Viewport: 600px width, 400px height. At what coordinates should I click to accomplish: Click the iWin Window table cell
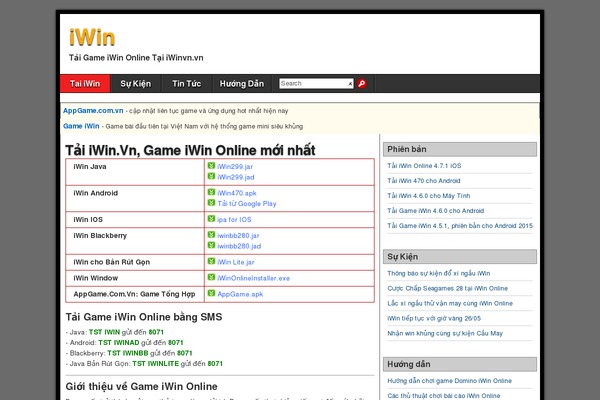(135, 278)
